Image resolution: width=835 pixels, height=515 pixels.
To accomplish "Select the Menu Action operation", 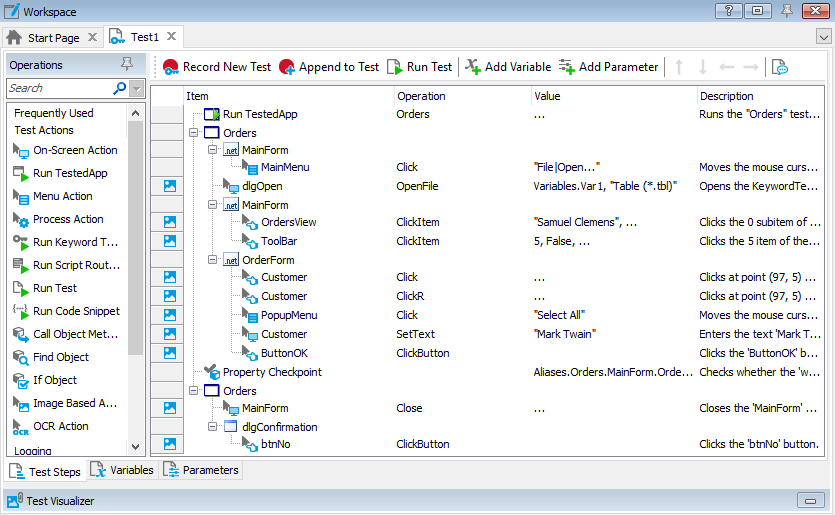I will pos(53,197).
